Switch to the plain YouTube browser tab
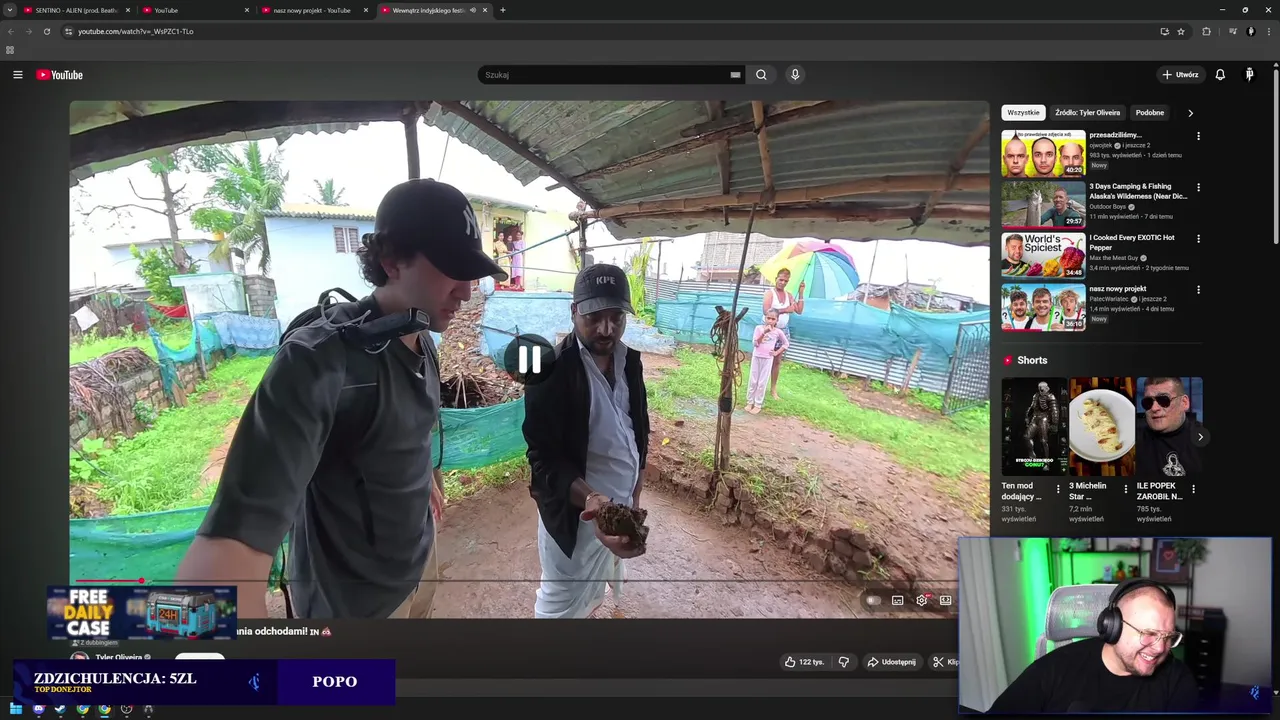Screen dimensions: 1280x720 (x=195, y=10)
